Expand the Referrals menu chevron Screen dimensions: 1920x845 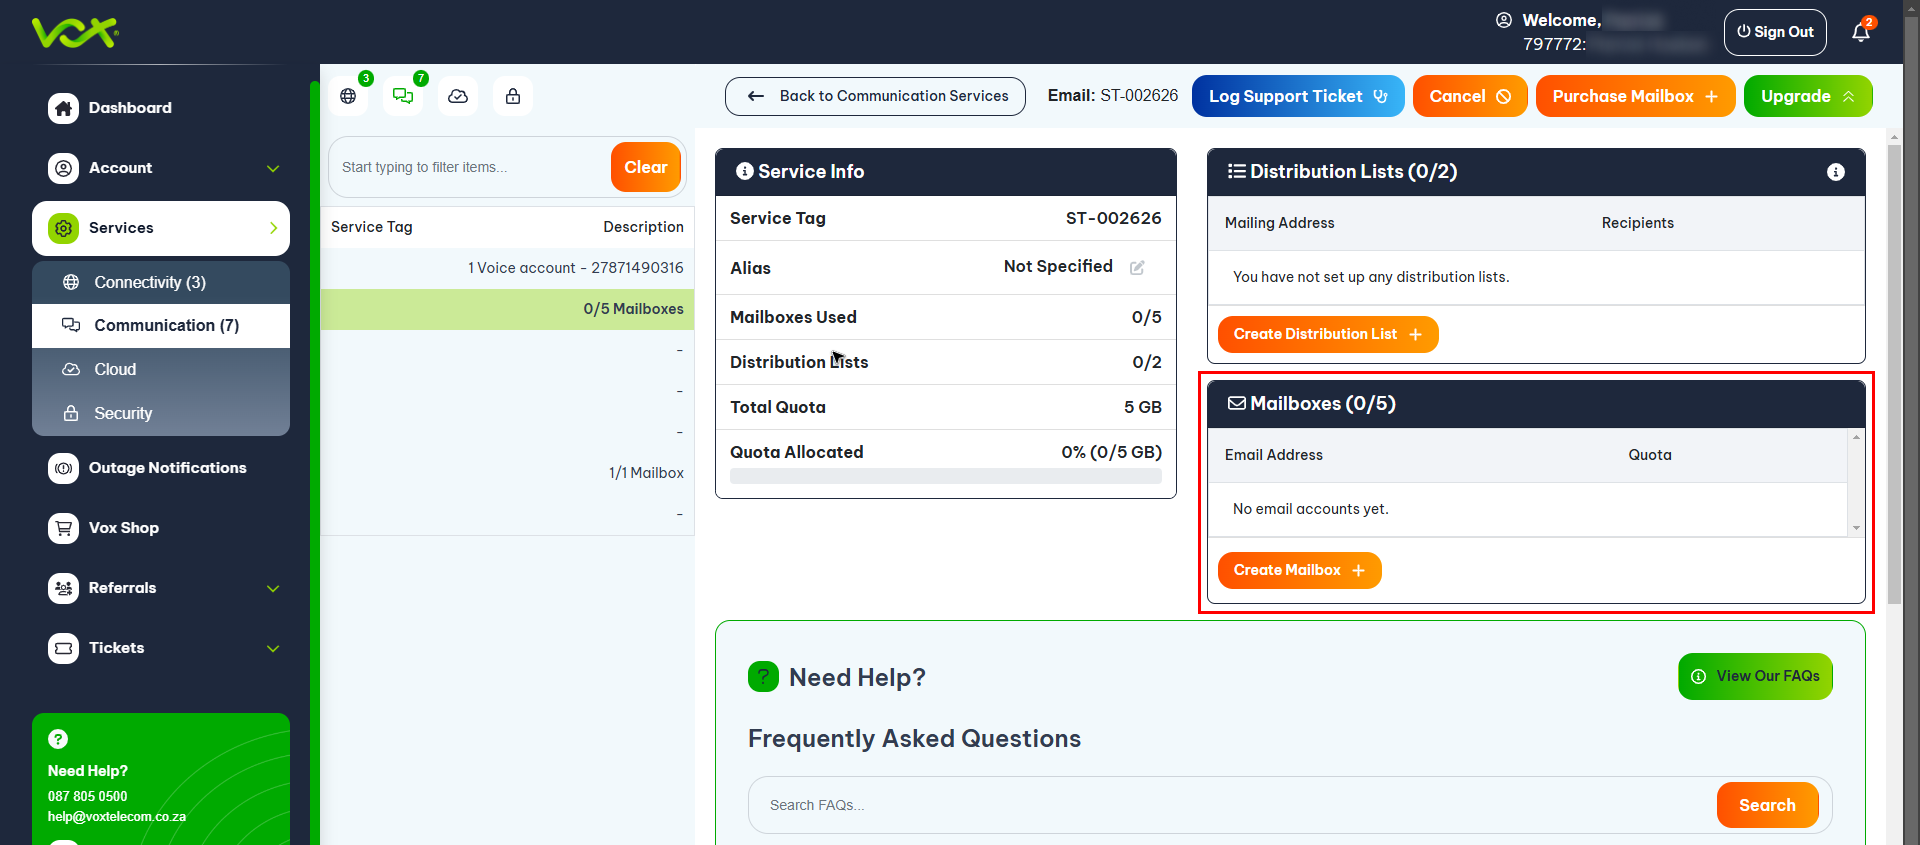click(x=273, y=589)
